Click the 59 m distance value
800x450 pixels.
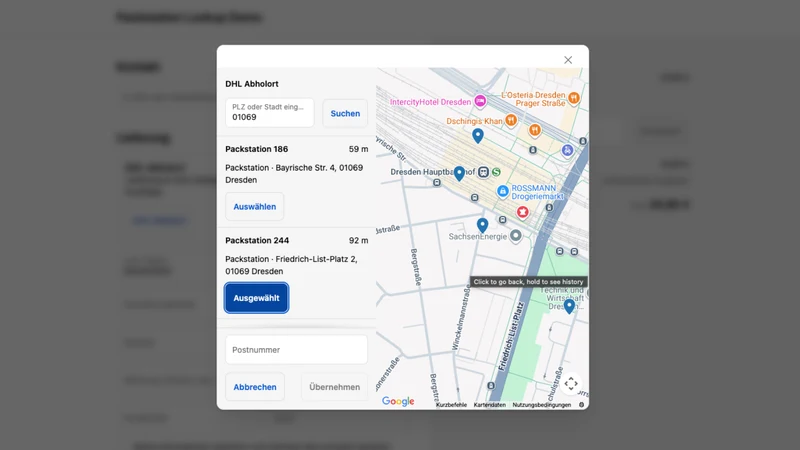click(x=358, y=149)
